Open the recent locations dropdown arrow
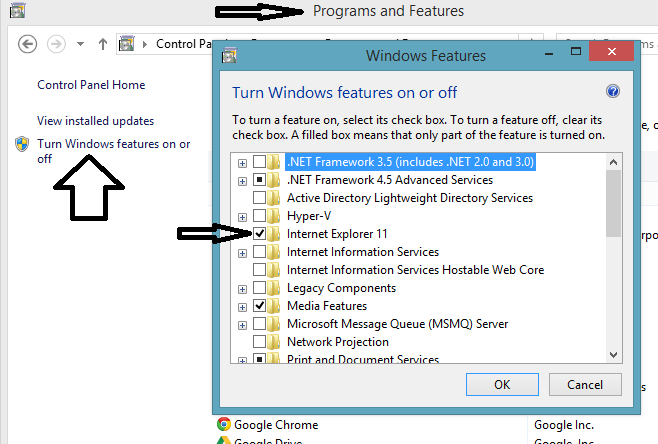 [81, 44]
